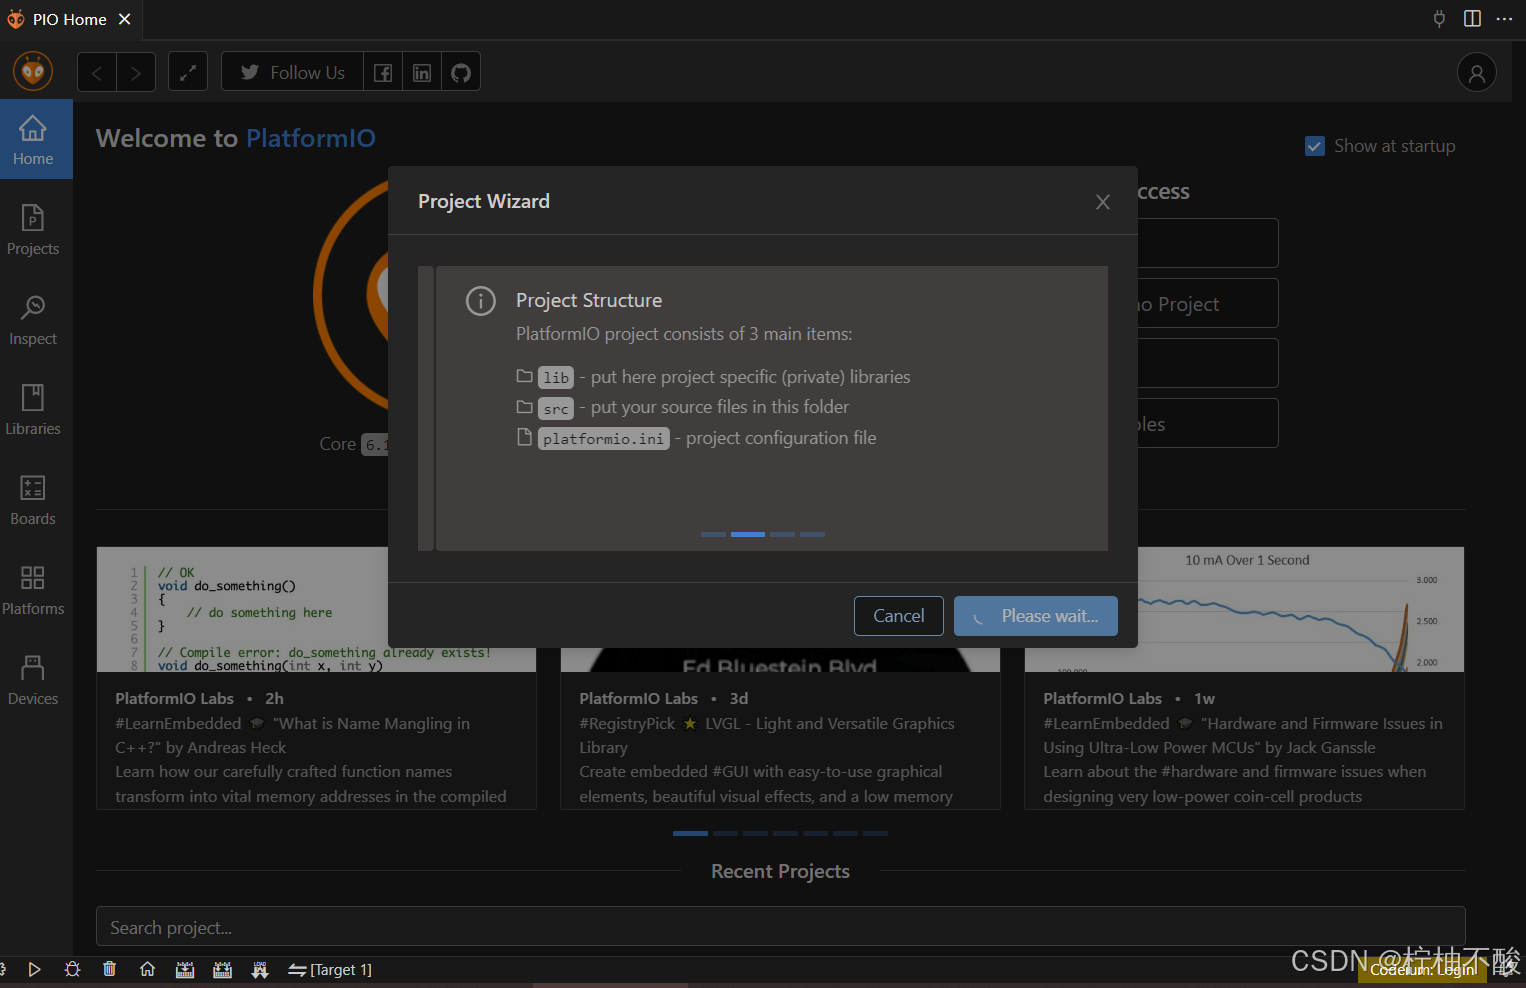
Task: Open the Libraries sidebar section
Action: point(33,409)
